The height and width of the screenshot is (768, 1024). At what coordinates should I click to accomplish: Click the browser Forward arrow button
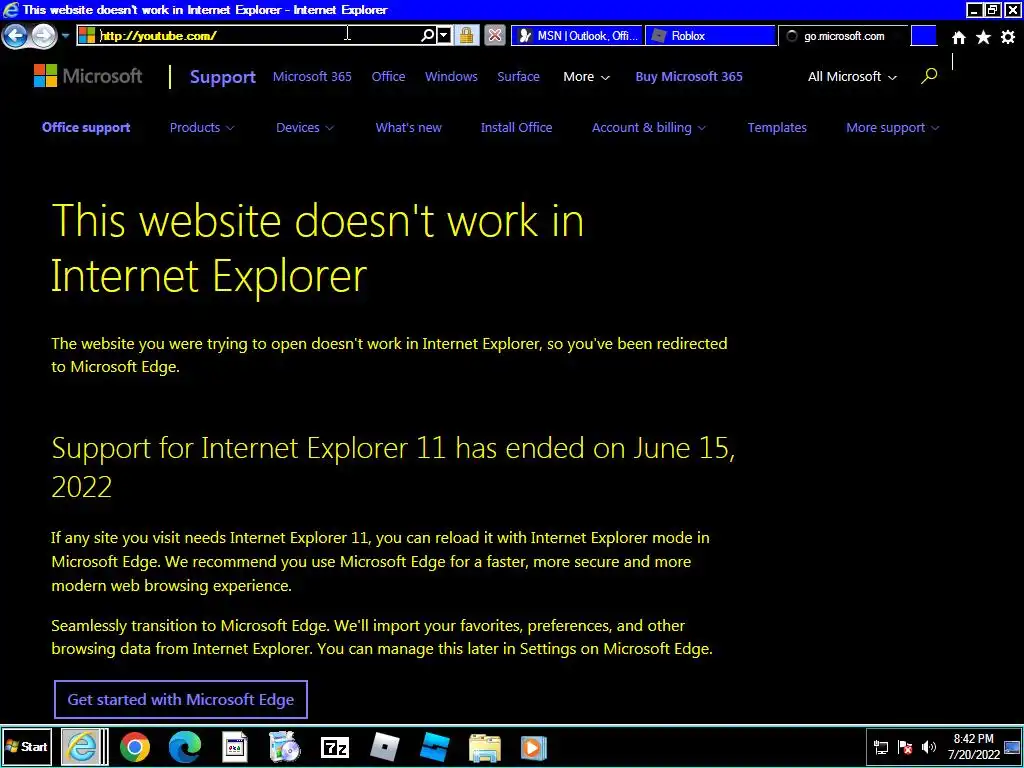pyautogui.click(x=43, y=35)
